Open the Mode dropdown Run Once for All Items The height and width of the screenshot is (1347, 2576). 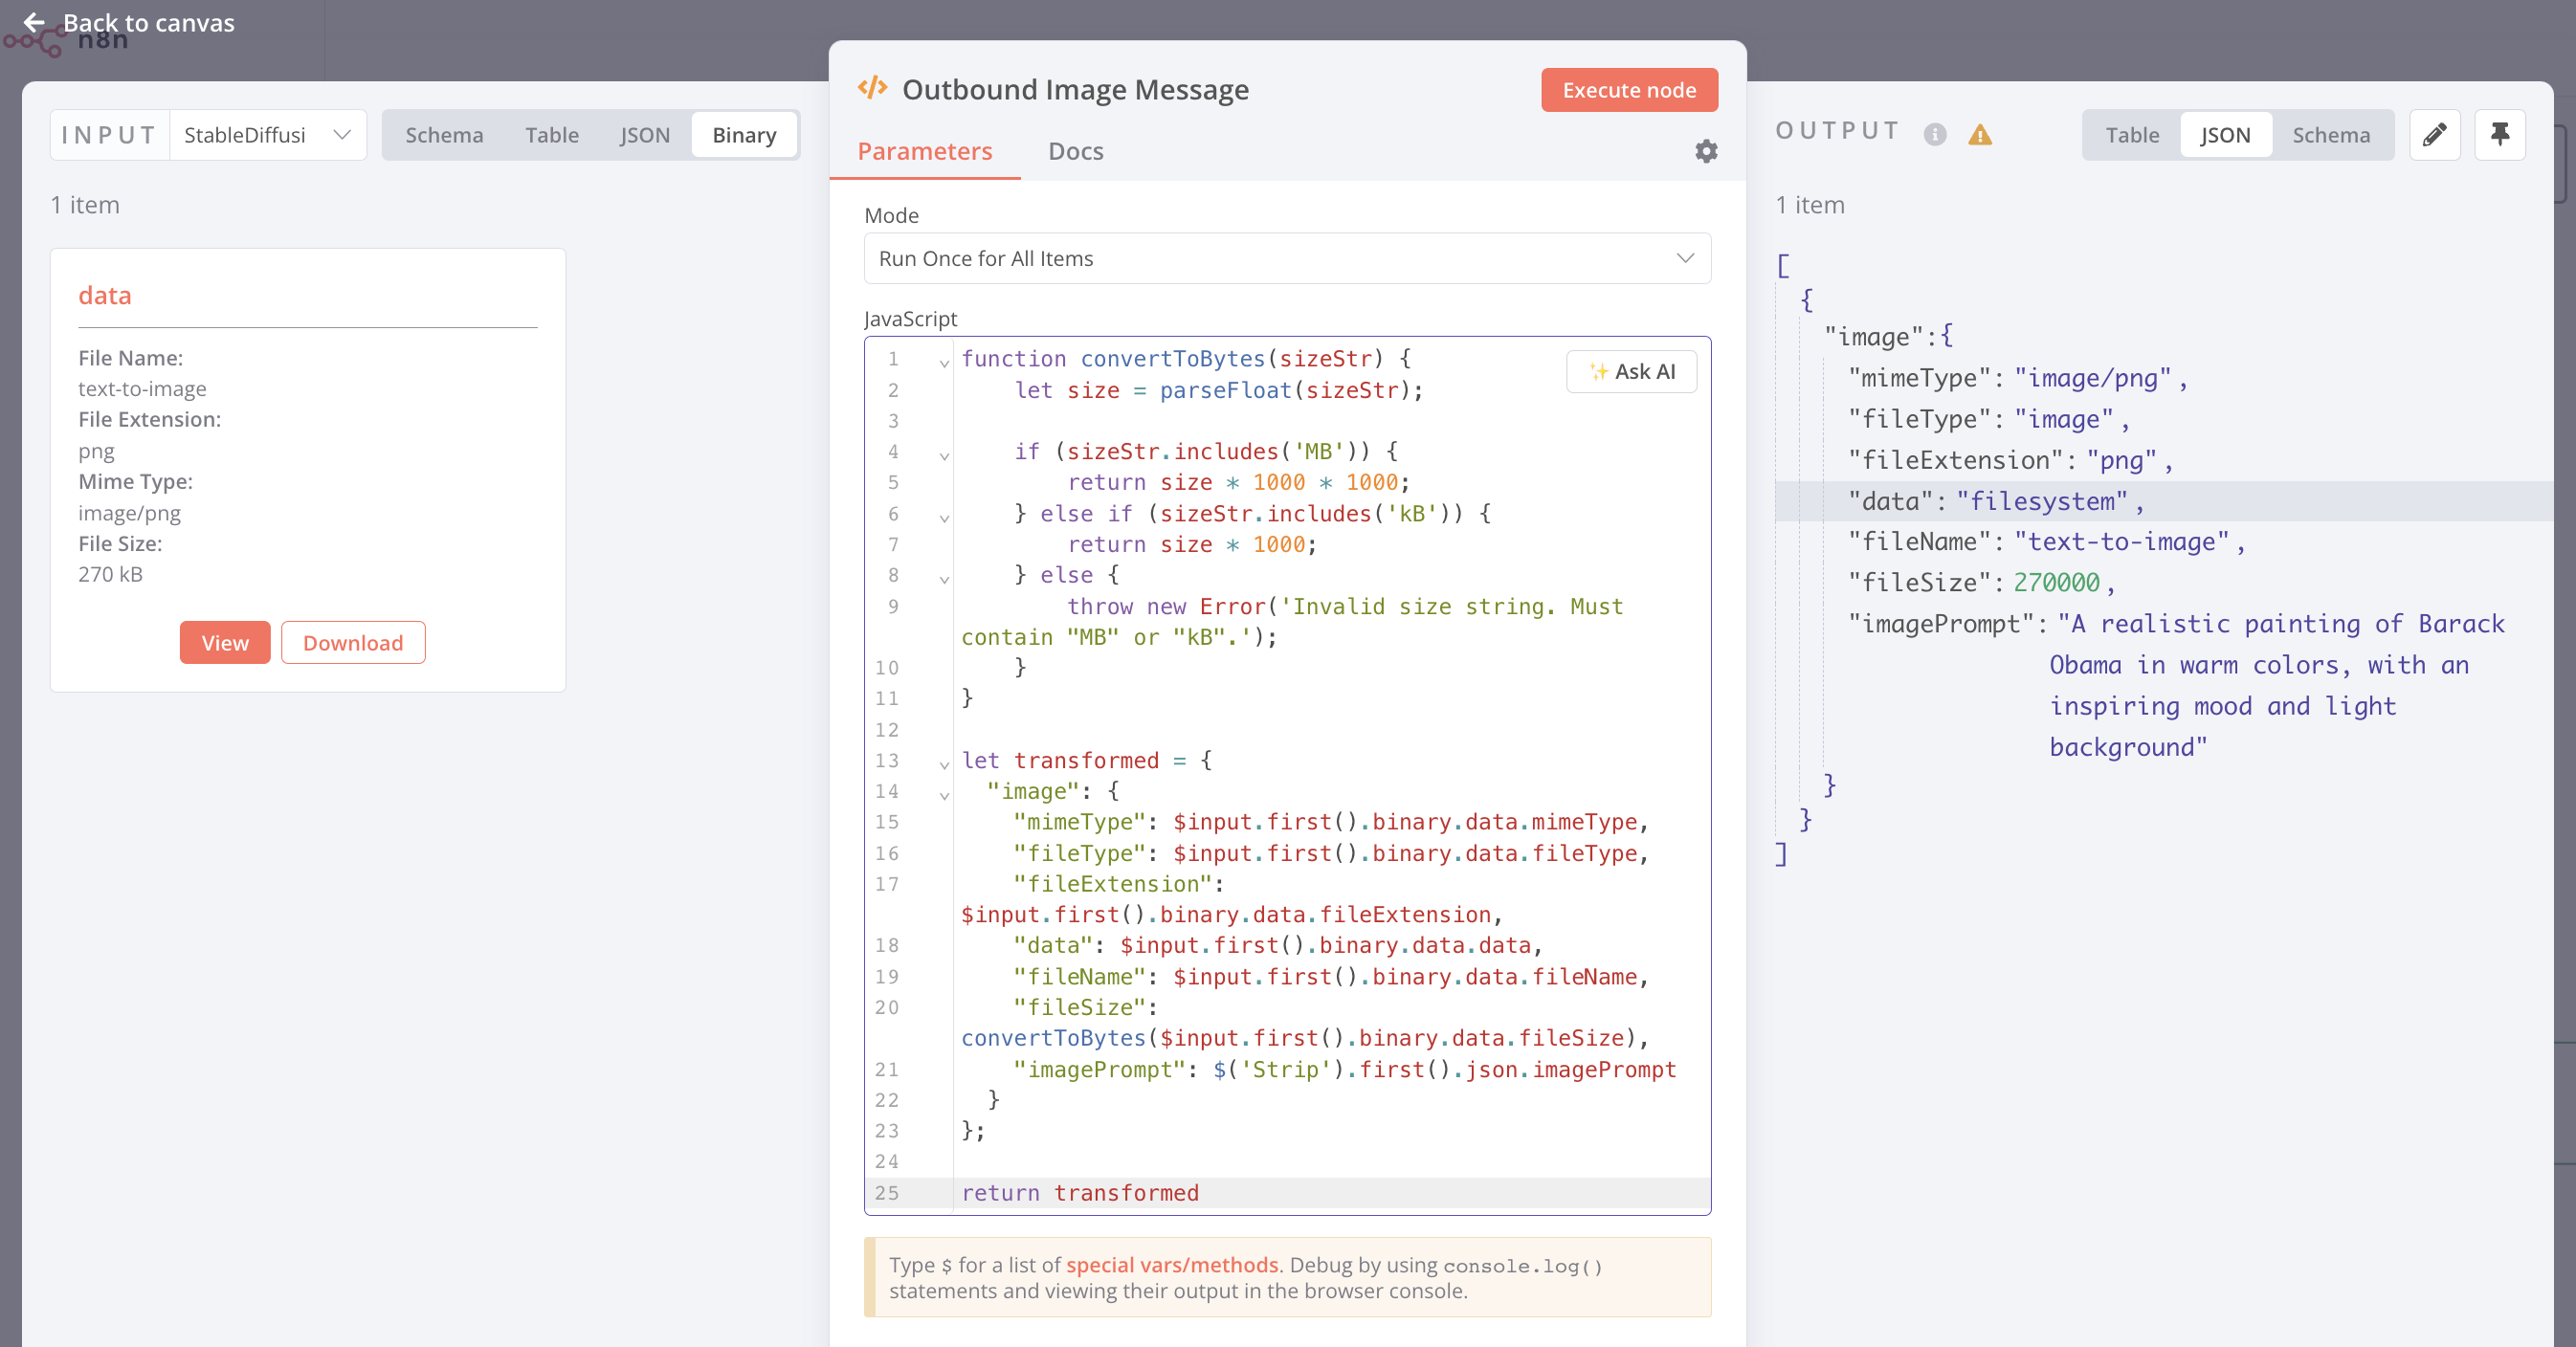[1286, 258]
